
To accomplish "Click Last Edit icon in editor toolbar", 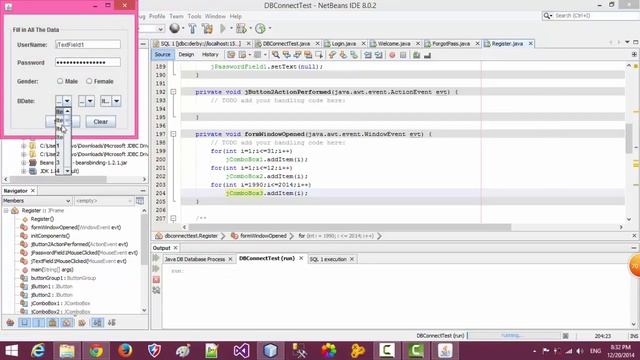I will tap(231, 55).
